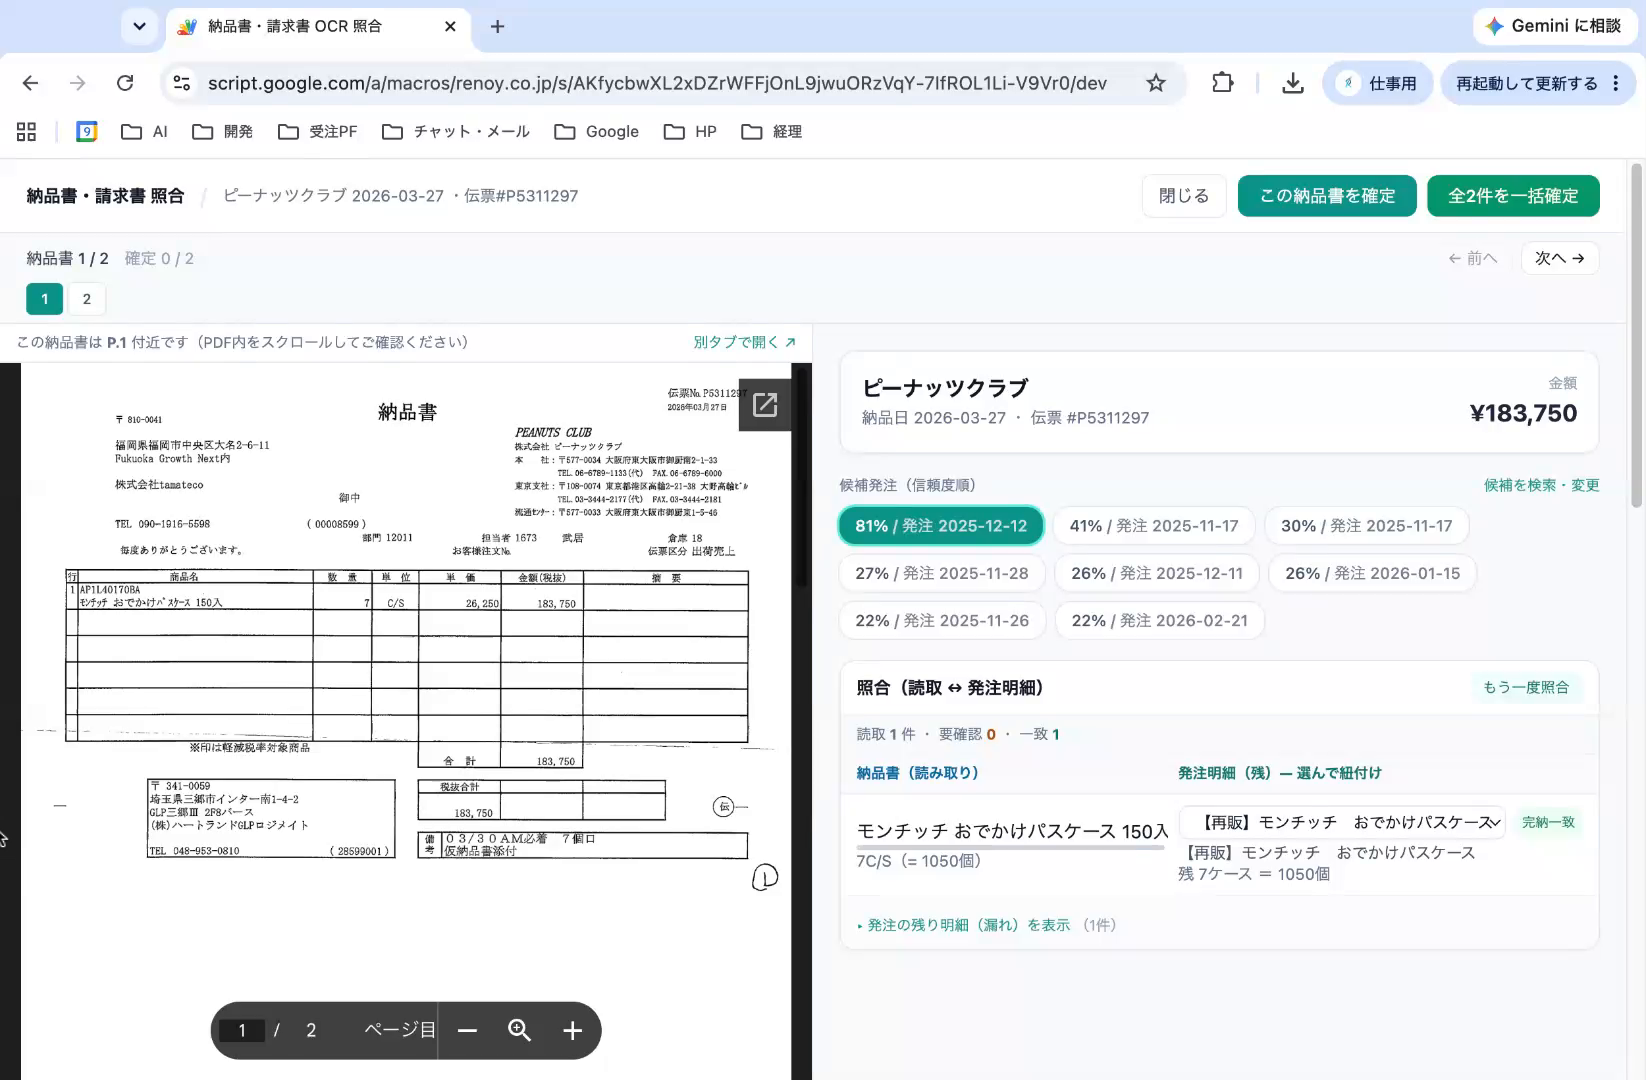This screenshot has height=1080, width=1646.
Task: Select delivery slip tab 1
Action: [x=44, y=299]
